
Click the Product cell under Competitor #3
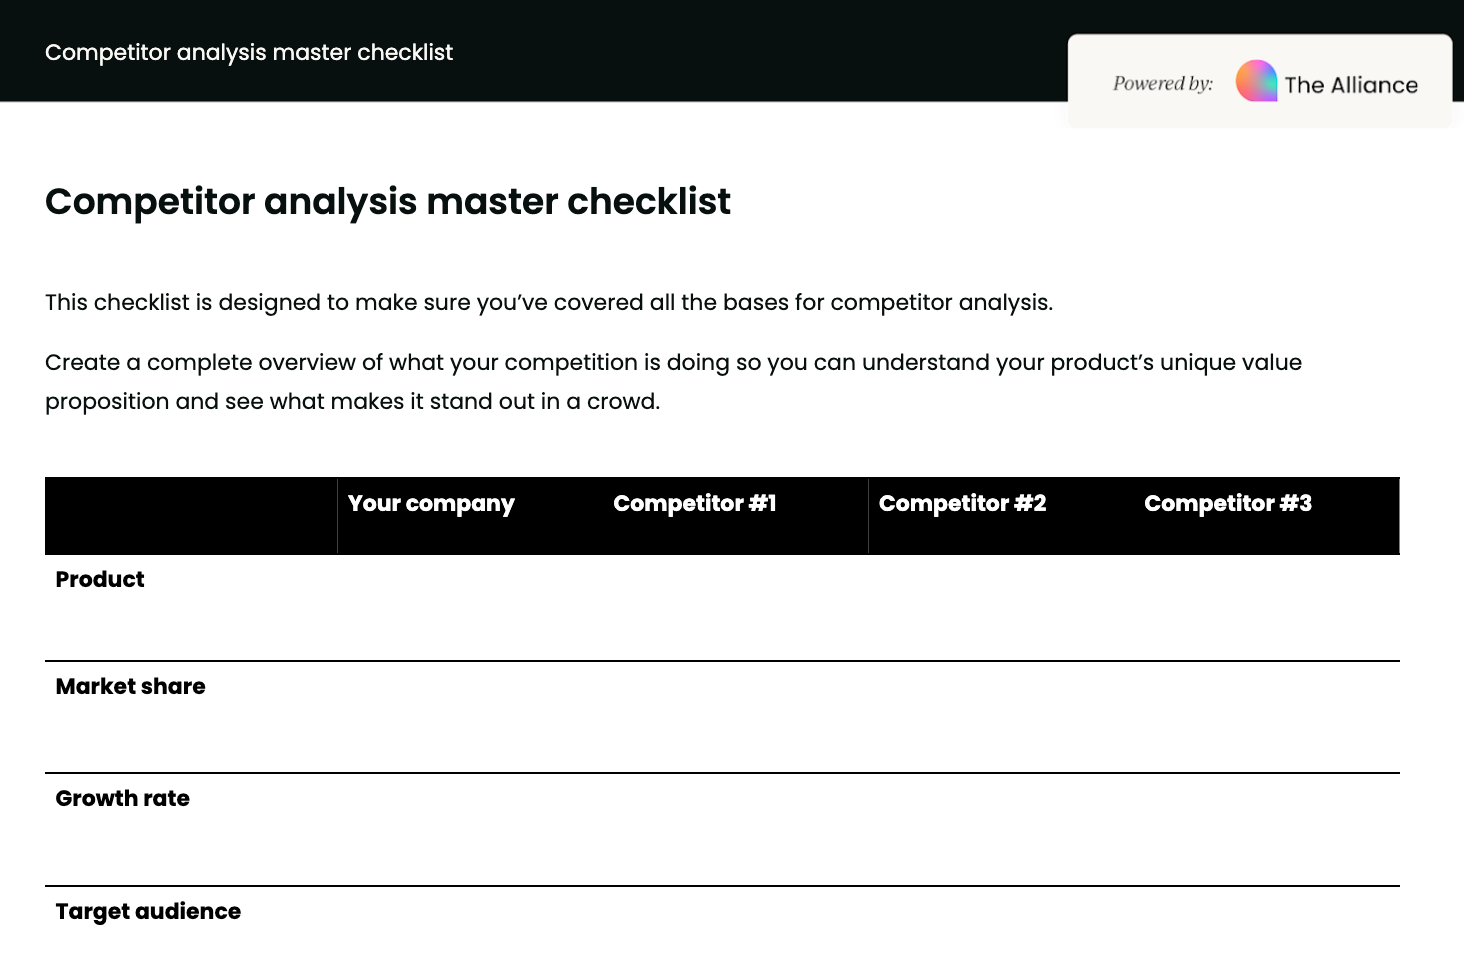pos(1267,607)
